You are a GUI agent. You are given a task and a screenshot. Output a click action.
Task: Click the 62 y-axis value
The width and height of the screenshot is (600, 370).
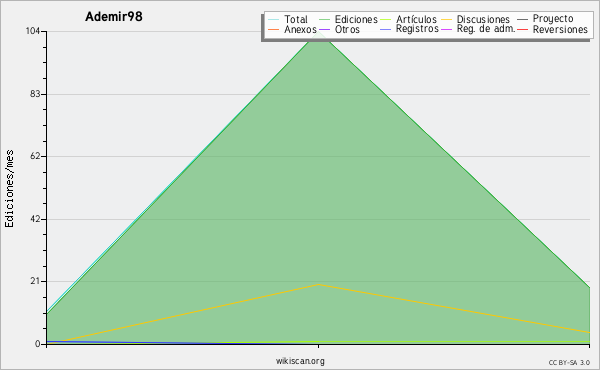tap(35, 156)
